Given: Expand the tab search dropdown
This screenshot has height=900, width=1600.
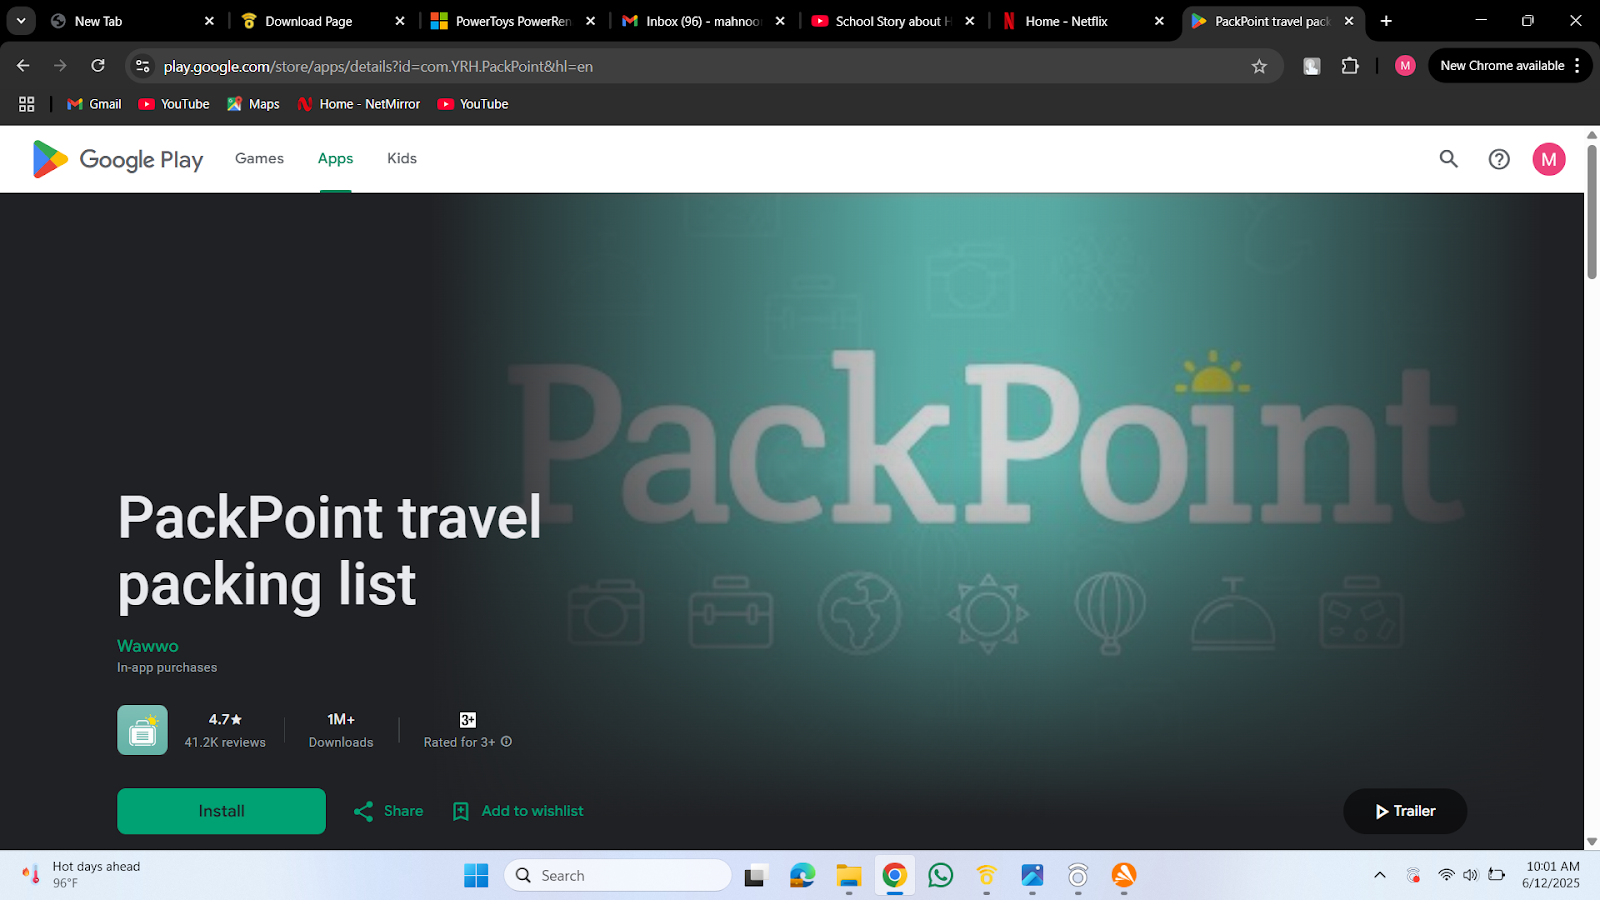Looking at the screenshot, I should click(21, 20).
